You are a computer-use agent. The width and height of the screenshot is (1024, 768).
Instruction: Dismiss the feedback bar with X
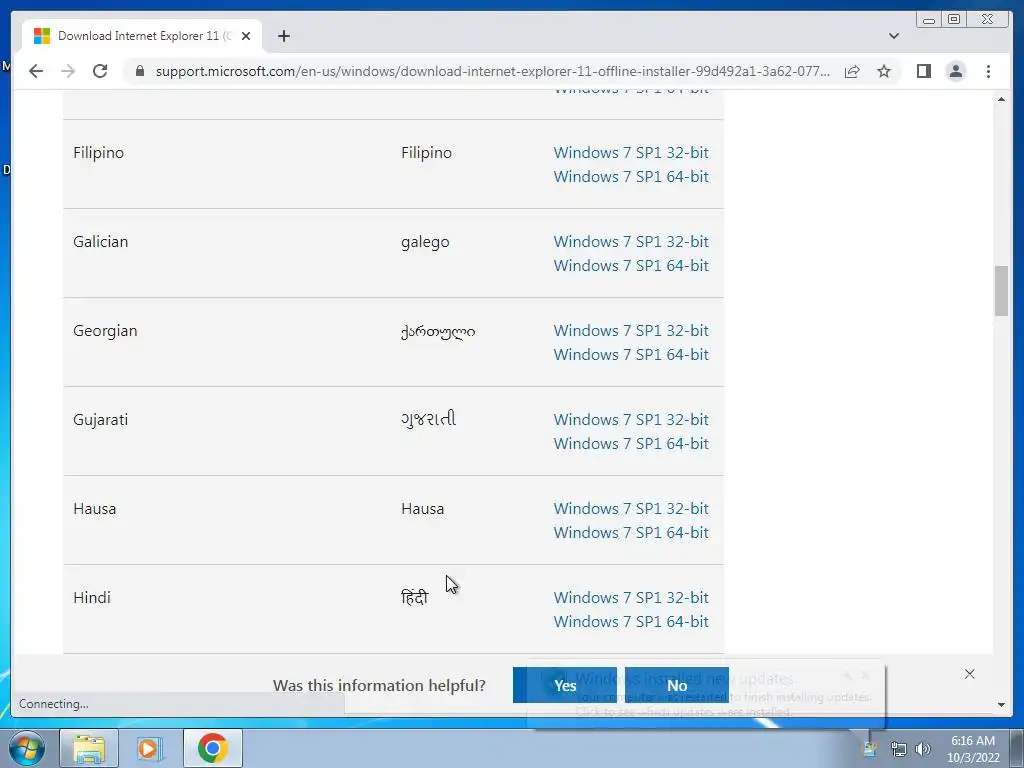pos(970,674)
